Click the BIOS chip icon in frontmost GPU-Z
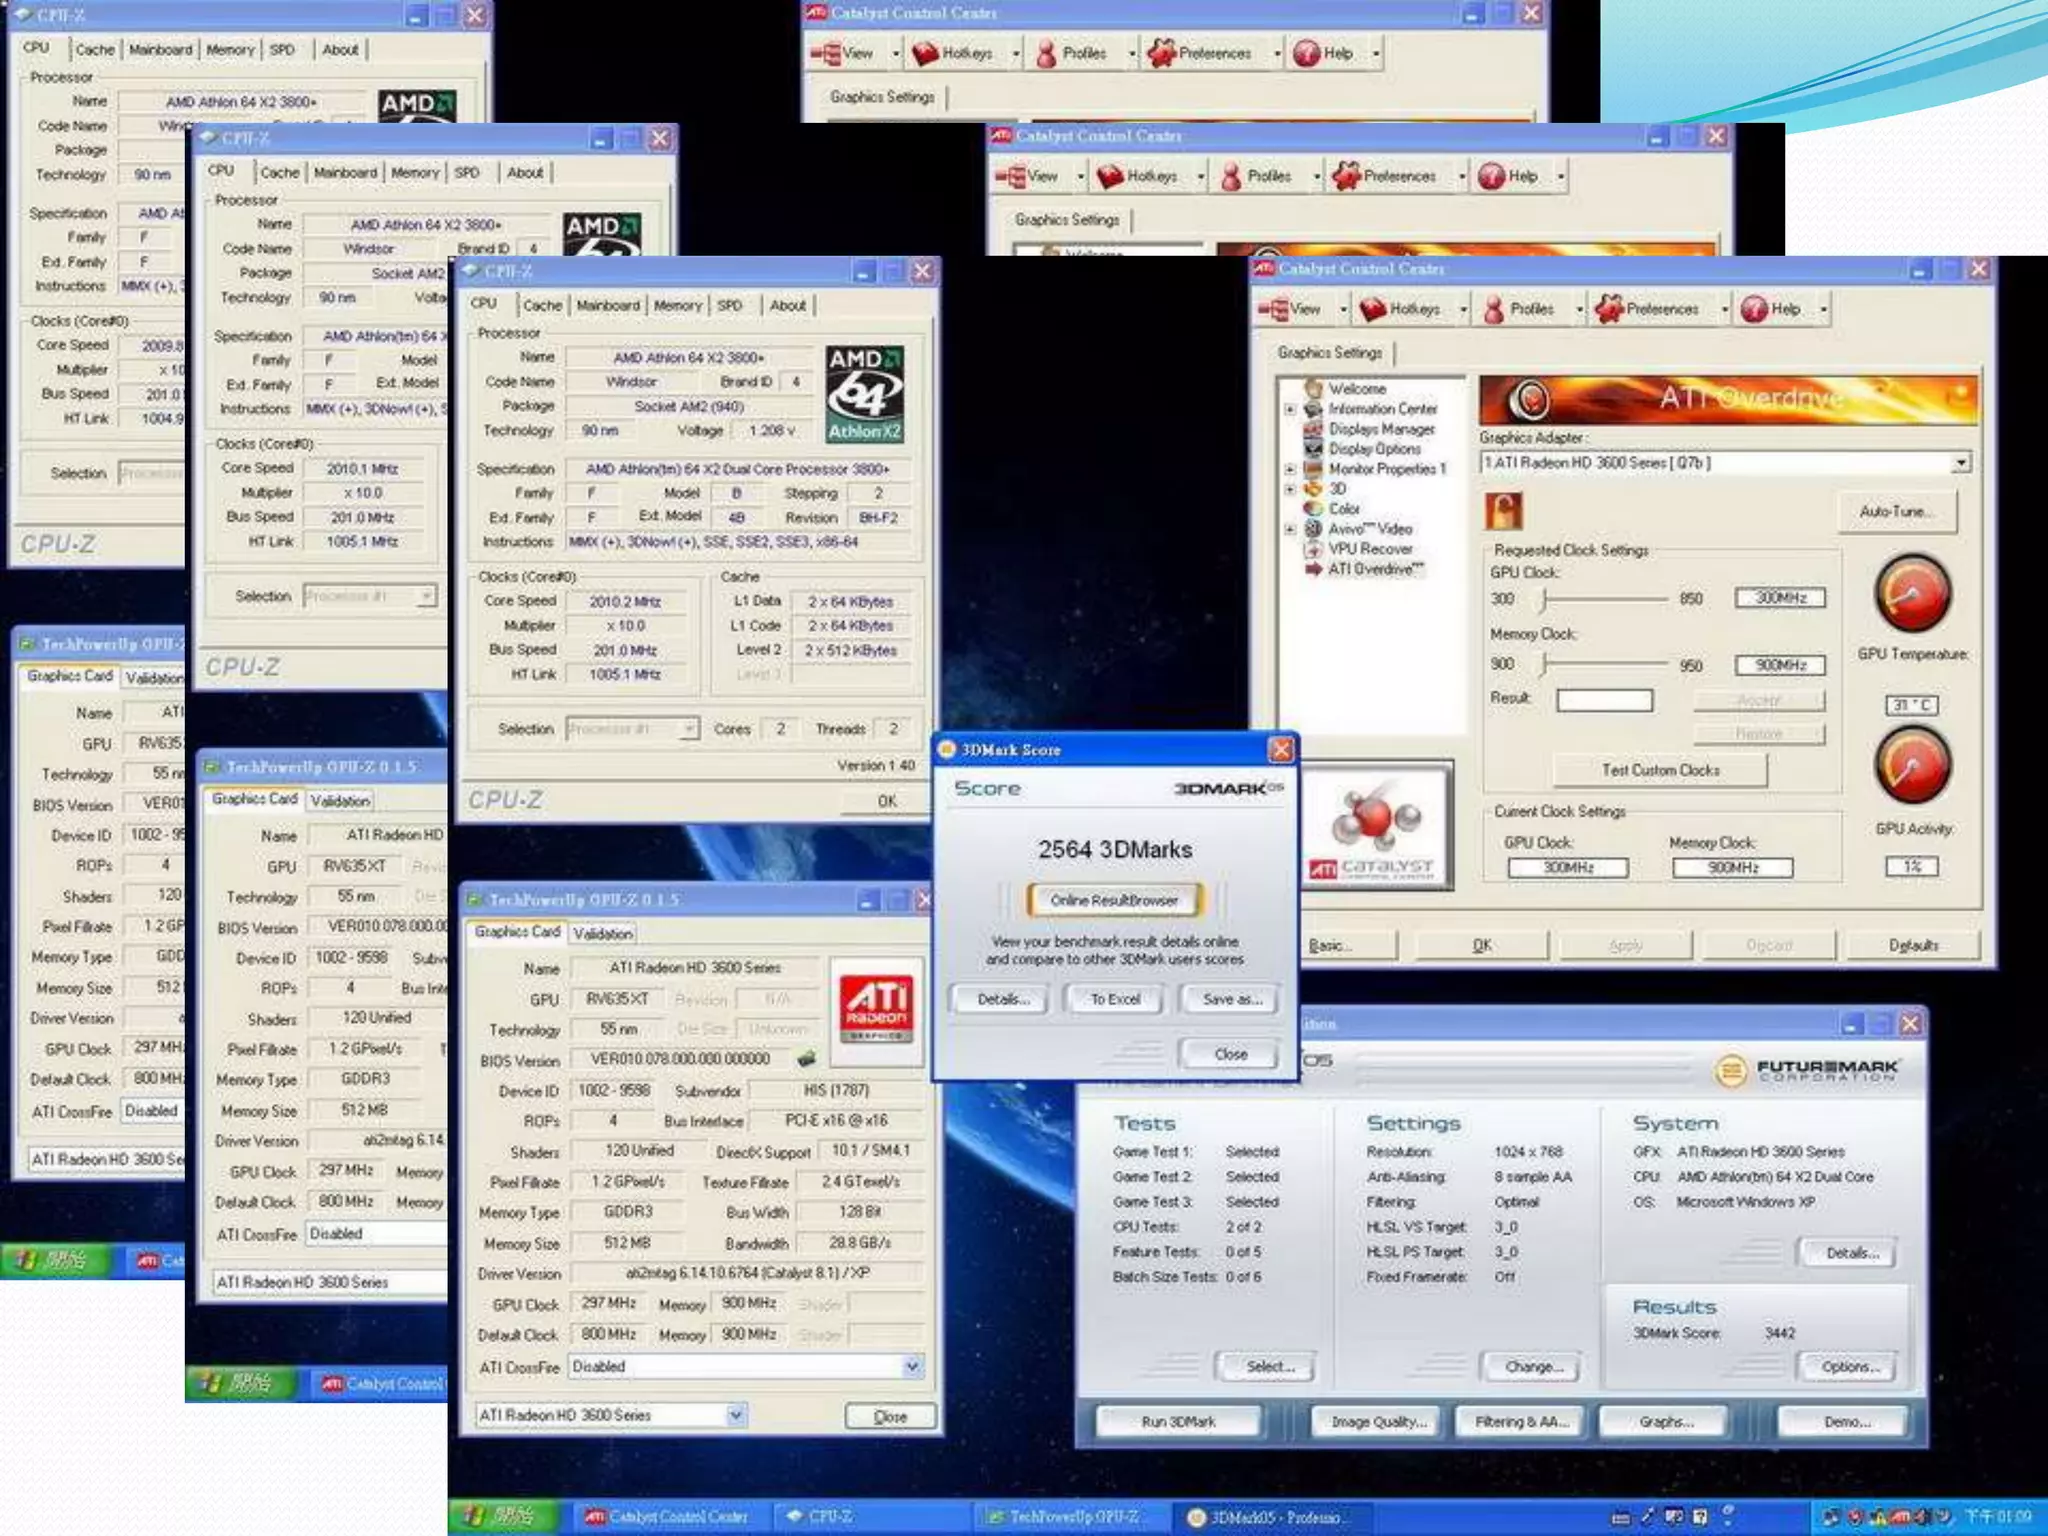 click(807, 1058)
